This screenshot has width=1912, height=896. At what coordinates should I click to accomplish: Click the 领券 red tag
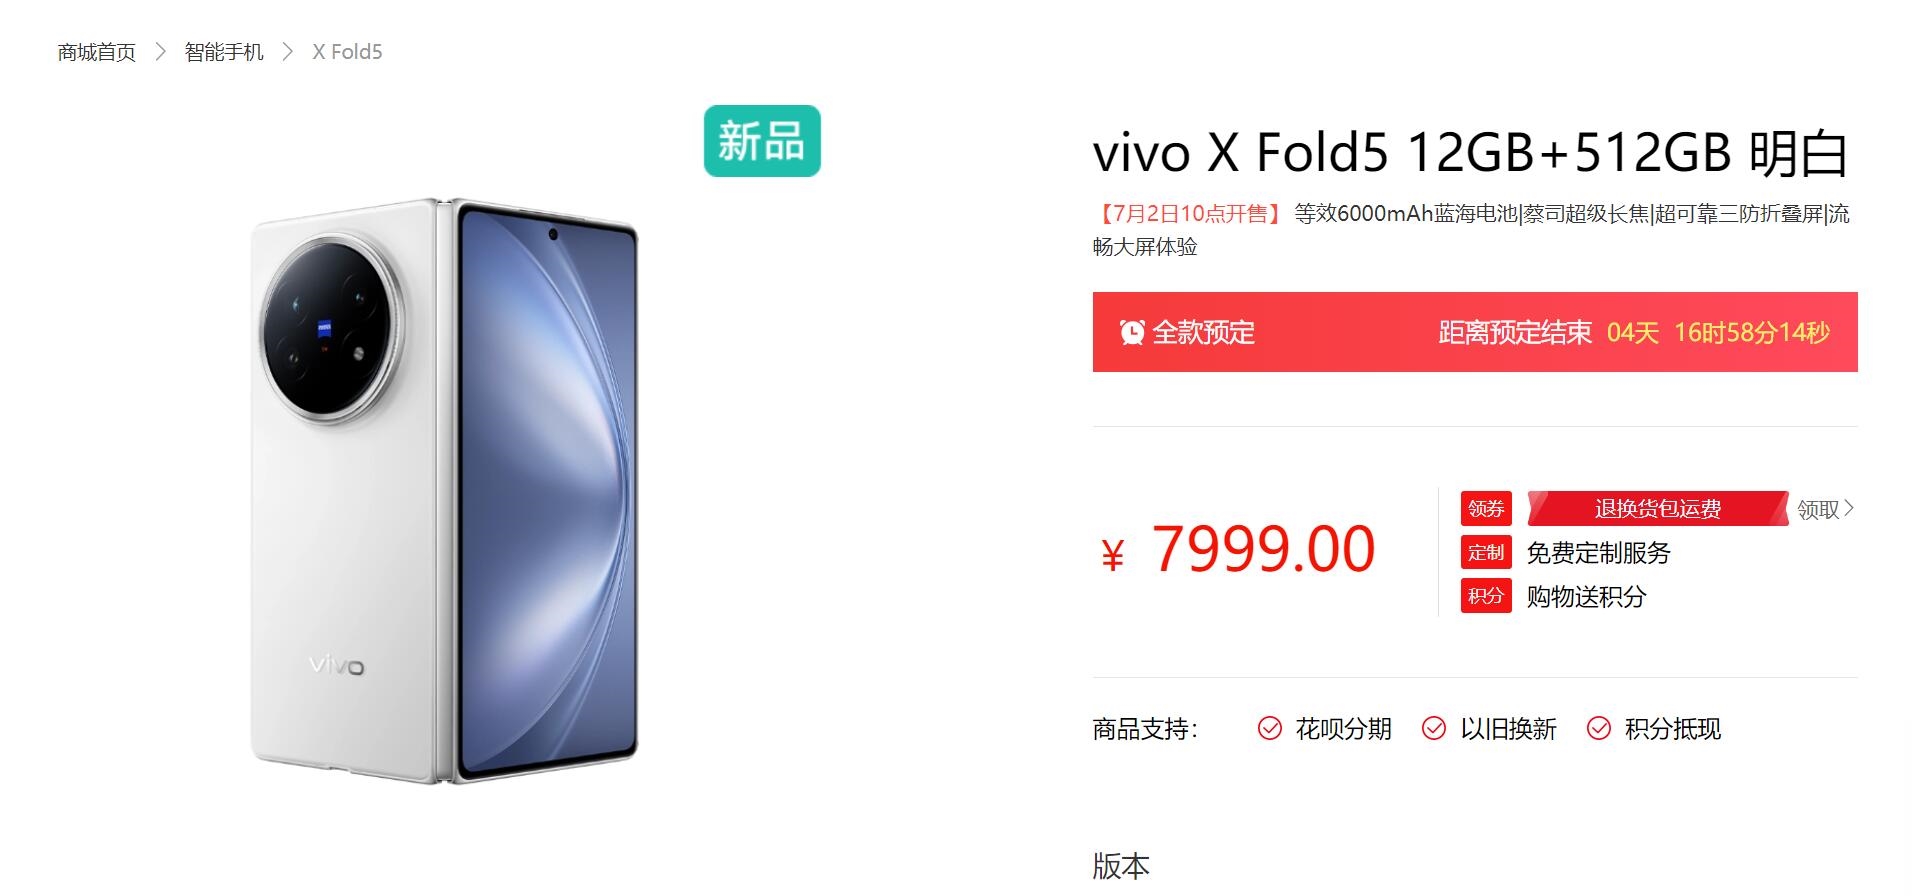(1486, 509)
